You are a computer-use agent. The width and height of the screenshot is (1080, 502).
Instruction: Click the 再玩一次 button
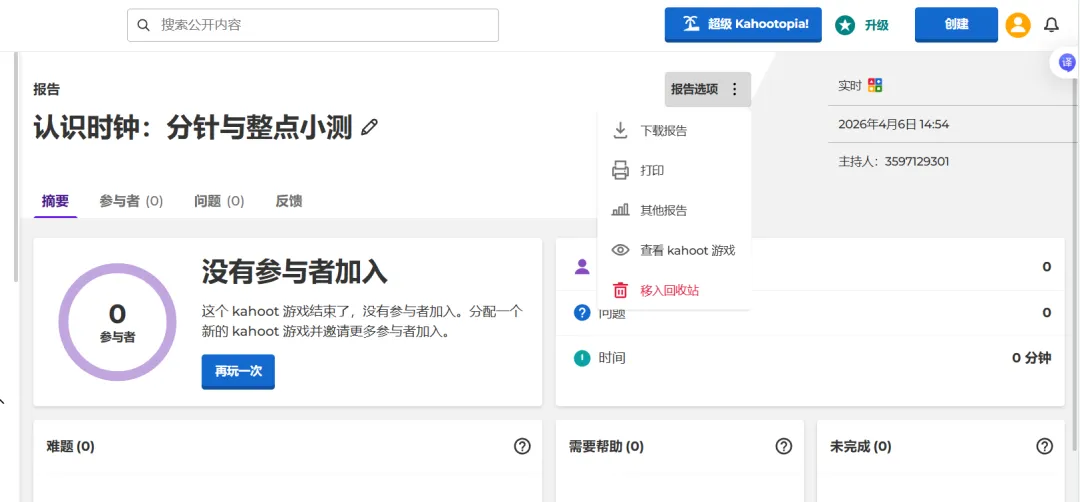click(238, 371)
